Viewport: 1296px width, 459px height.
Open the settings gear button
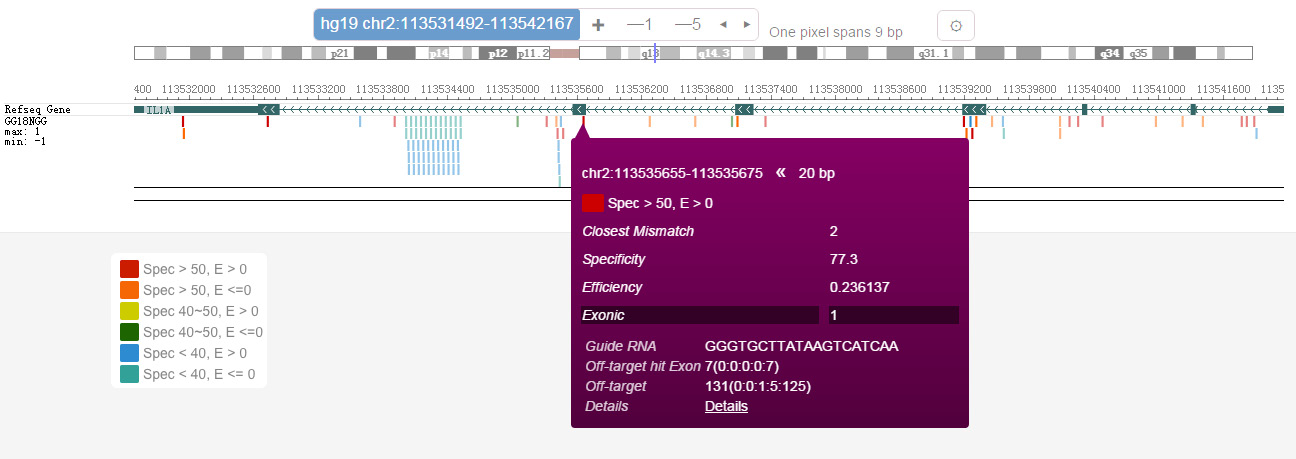click(x=955, y=26)
